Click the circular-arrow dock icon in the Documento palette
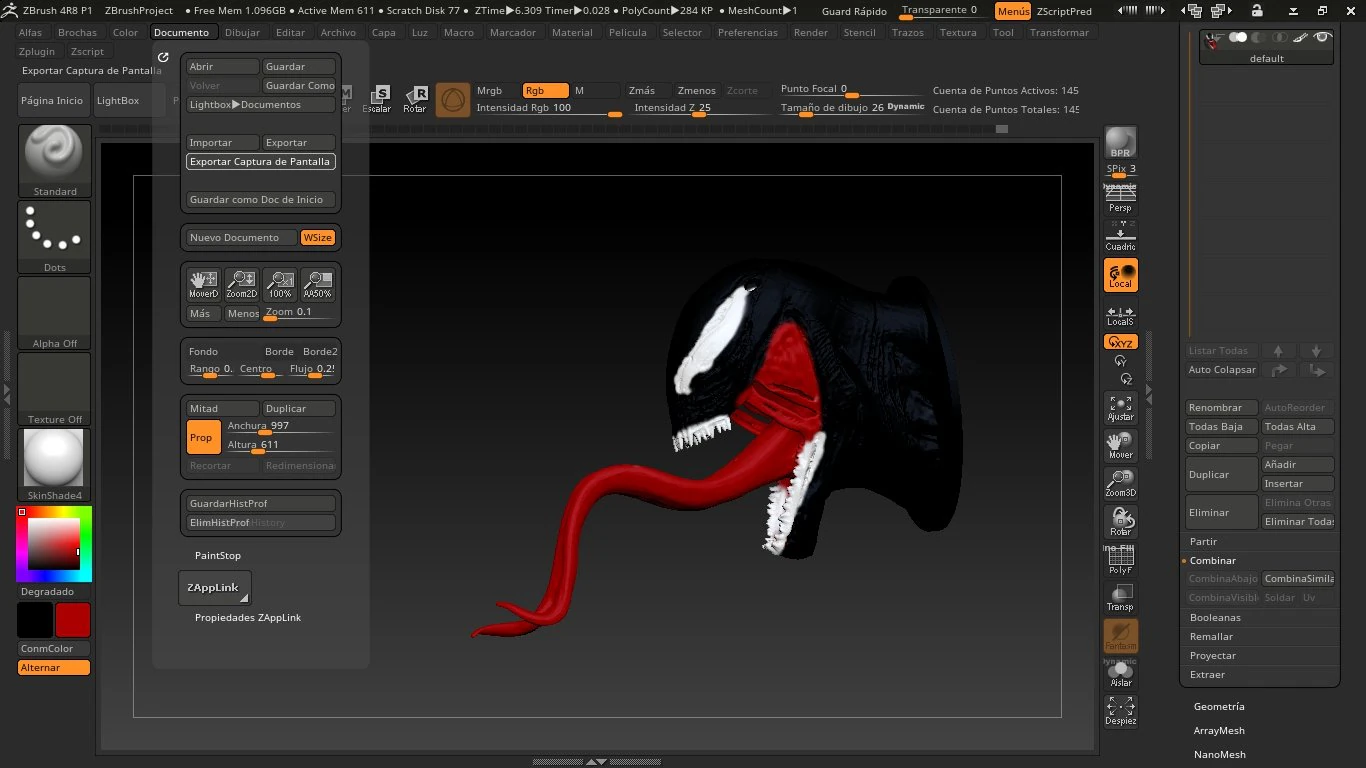 [163, 57]
